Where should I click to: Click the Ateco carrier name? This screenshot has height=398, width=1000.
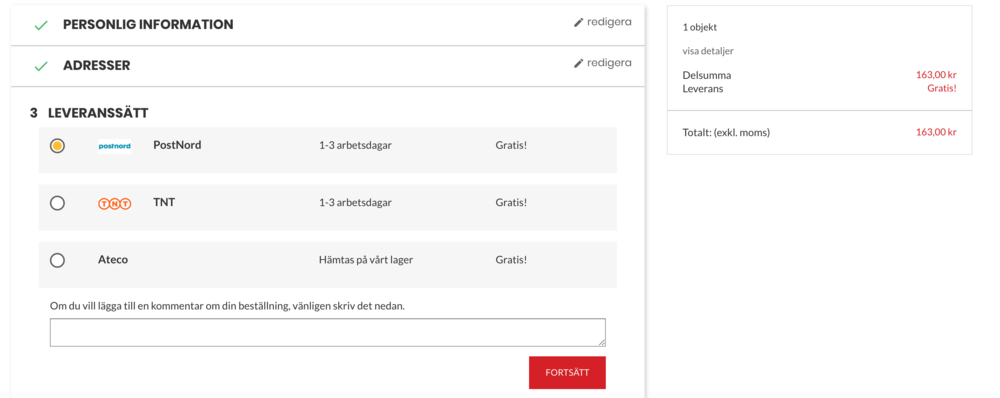pos(113,260)
